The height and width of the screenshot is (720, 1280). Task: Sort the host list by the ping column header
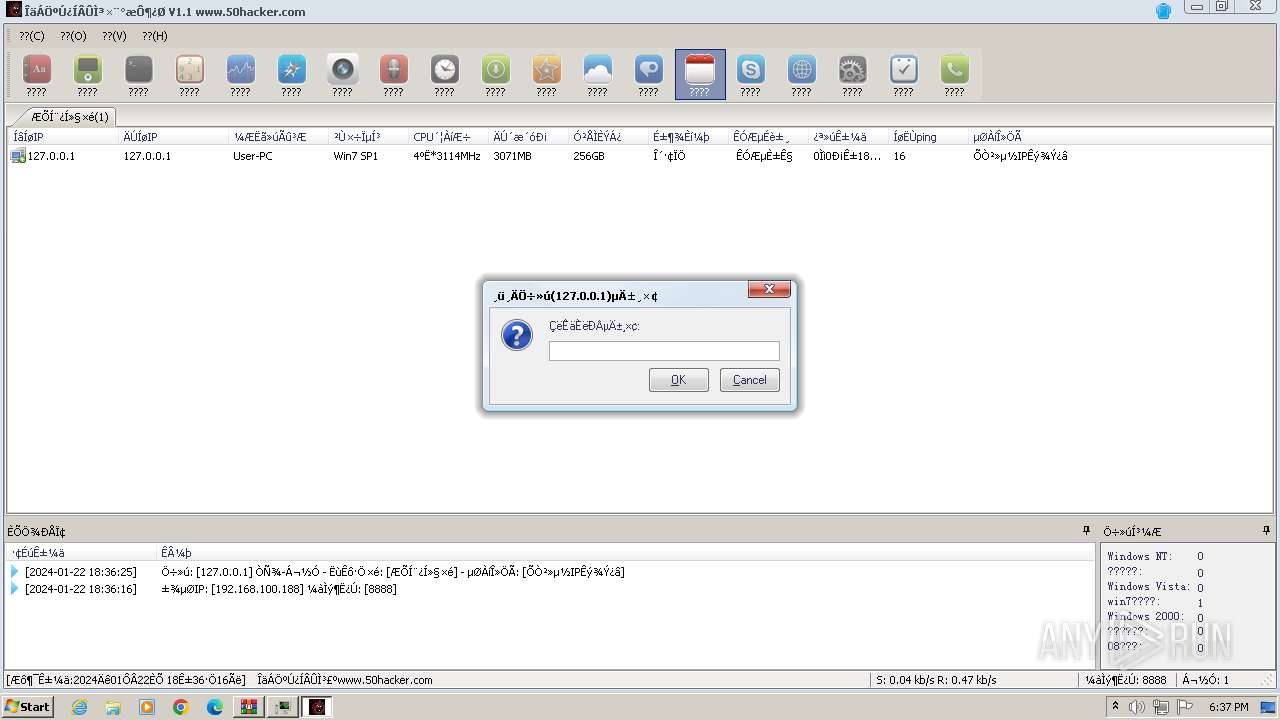click(x=929, y=137)
